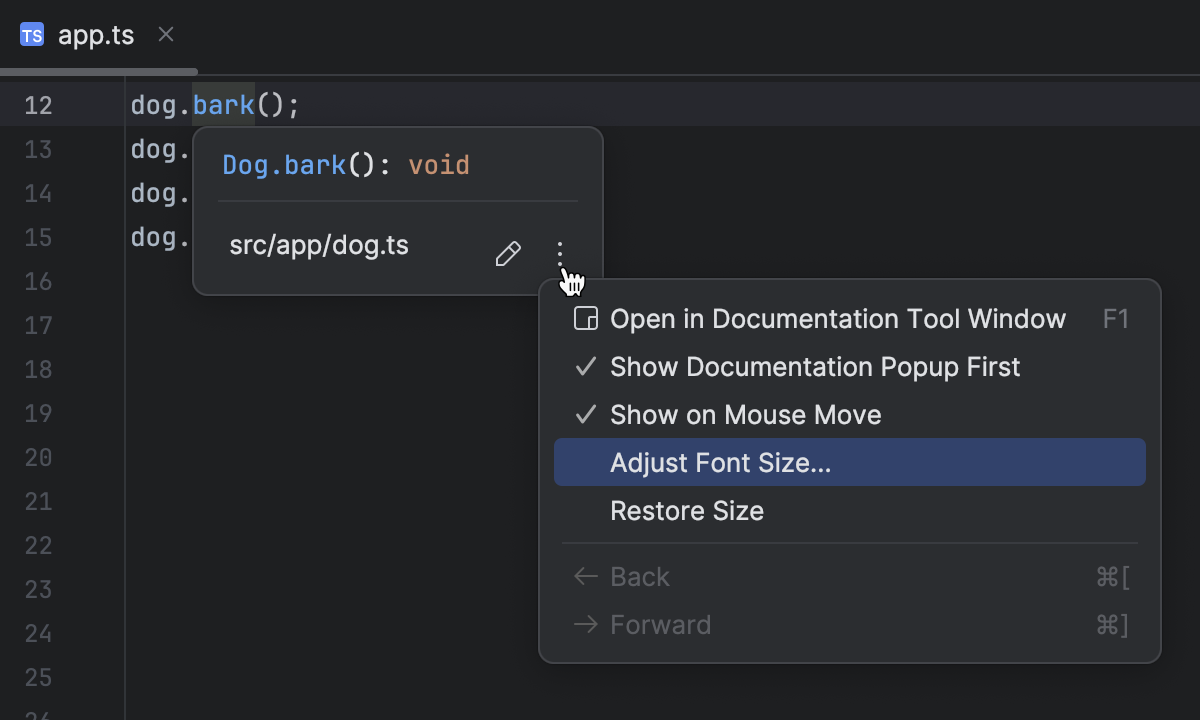The height and width of the screenshot is (720, 1200).
Task: Click the checkmark beside Show Documentation Popup First
Action: [x=584, y=366]
